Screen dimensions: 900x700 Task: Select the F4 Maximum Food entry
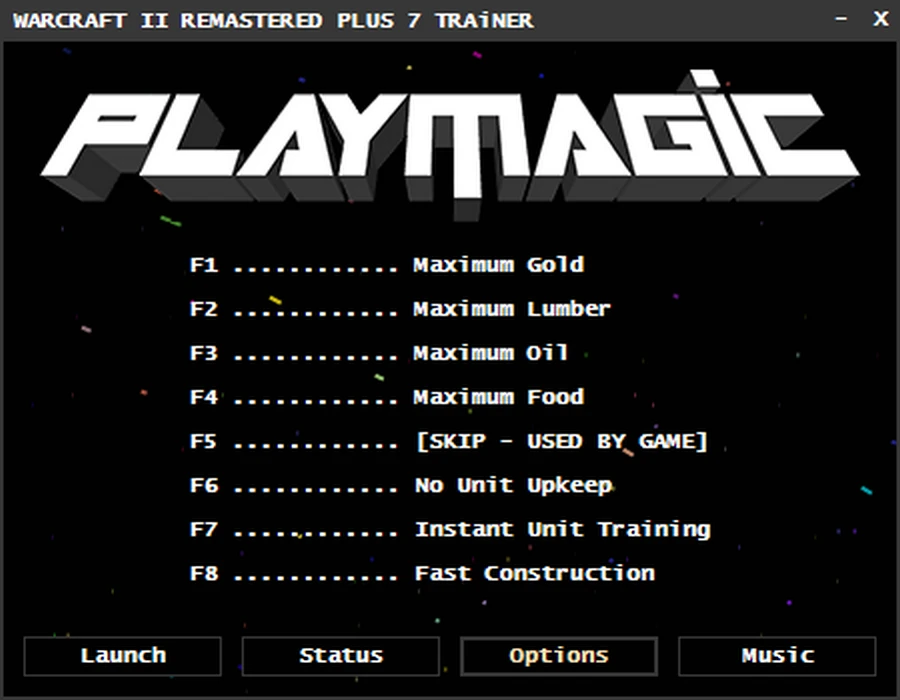click(387, 397)
